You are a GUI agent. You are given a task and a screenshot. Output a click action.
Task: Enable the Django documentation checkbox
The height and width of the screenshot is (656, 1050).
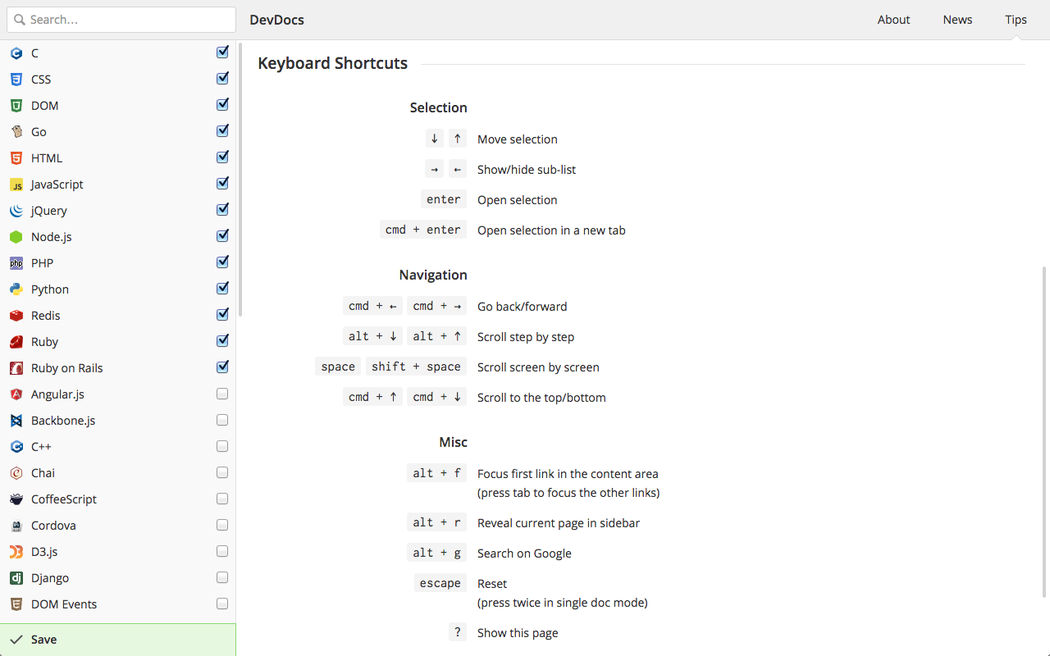[222, 578]
